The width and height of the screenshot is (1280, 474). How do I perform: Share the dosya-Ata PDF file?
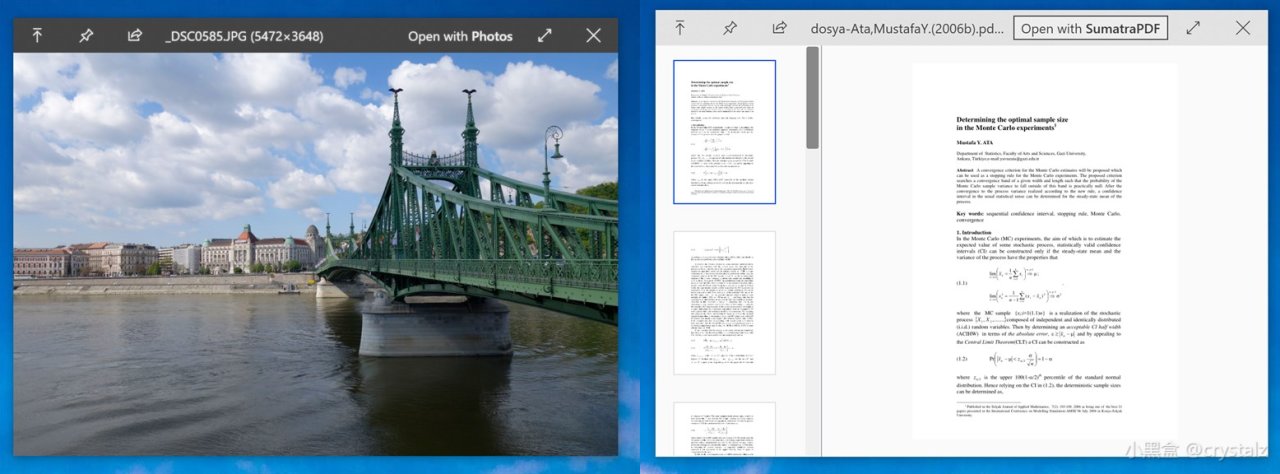779,28
